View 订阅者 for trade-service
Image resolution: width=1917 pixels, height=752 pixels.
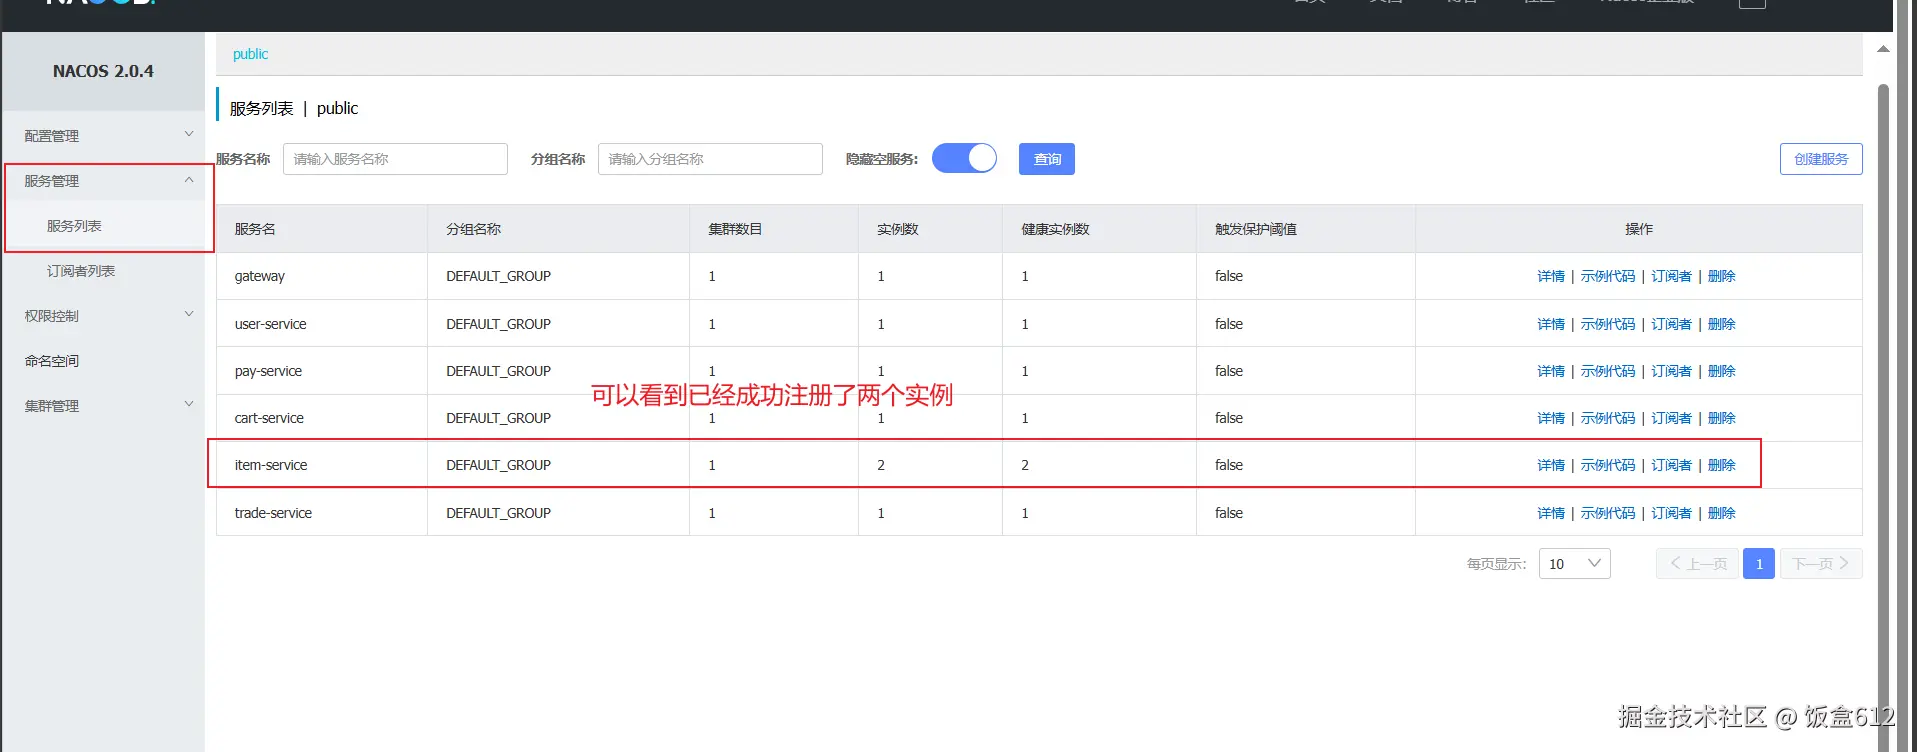pos(1671,513)
